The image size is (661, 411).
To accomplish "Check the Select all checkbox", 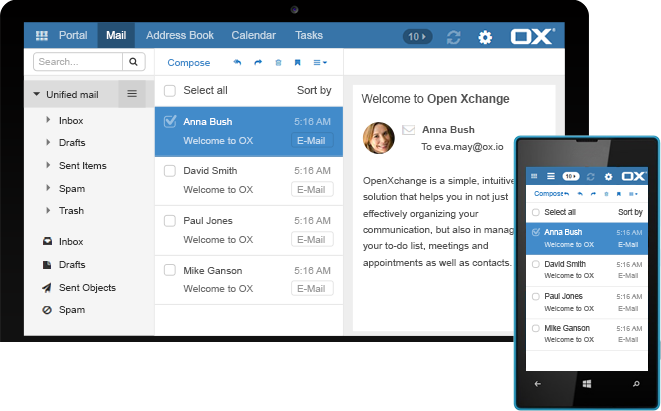I will (x=170, y=91).
